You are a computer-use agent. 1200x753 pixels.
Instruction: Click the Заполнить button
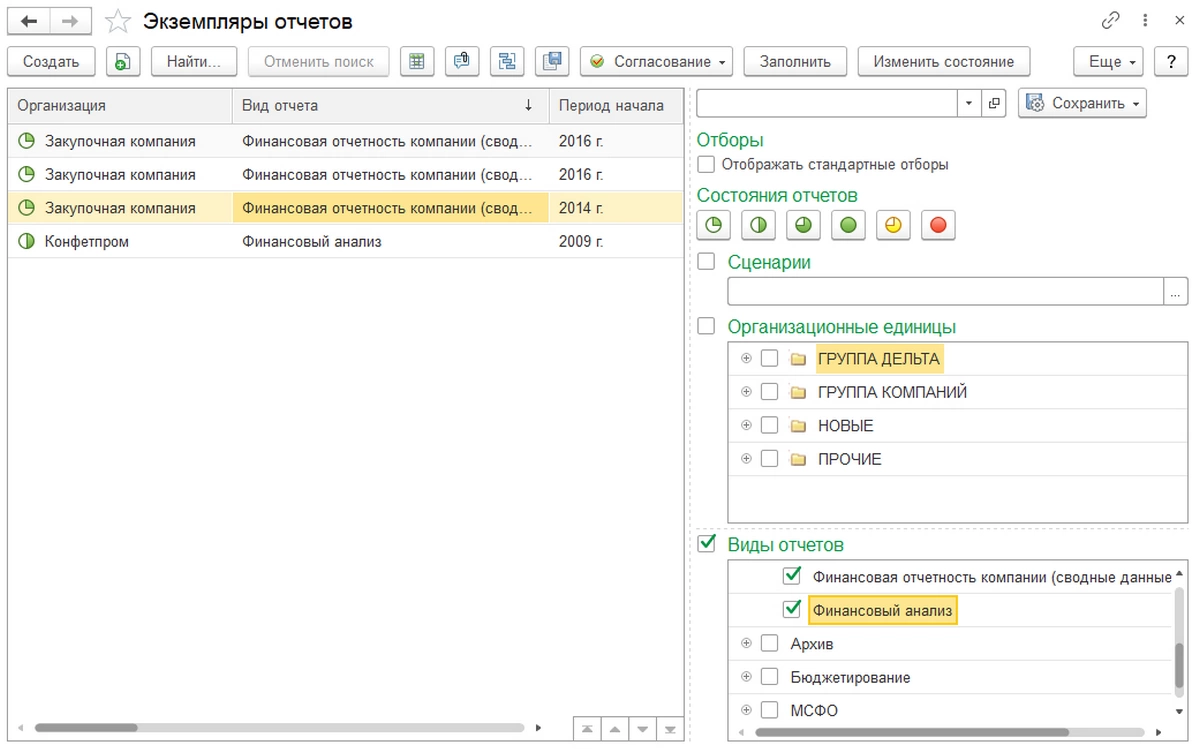[x=795, y=61]
